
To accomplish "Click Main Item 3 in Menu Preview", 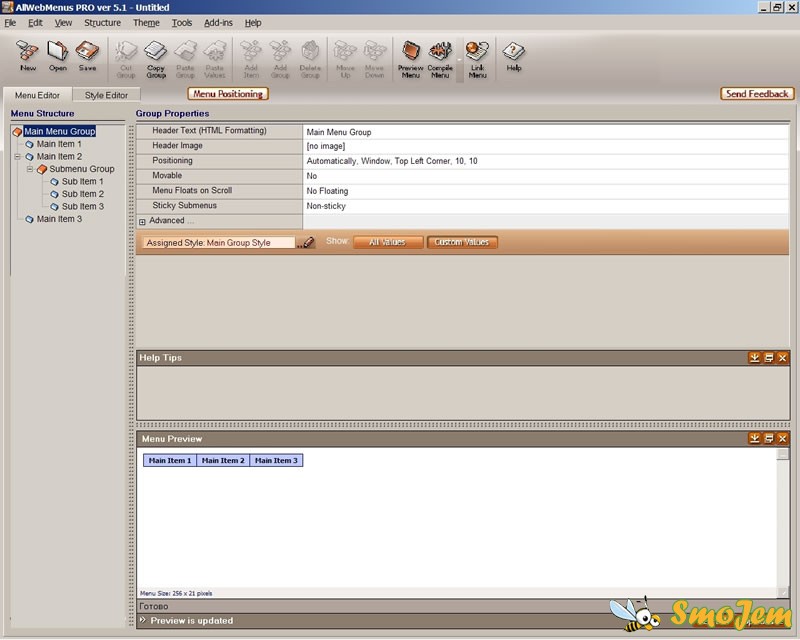I will tap(276, 460).
